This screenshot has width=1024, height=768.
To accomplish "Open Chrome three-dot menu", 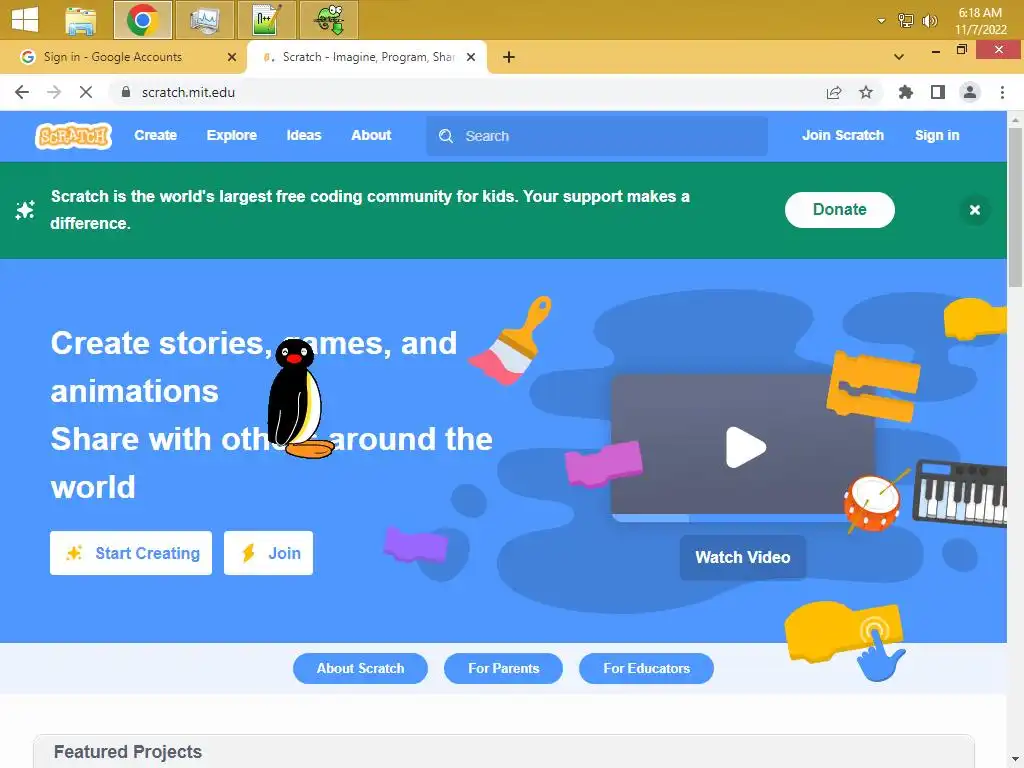I will click(x=1002, y=92).
